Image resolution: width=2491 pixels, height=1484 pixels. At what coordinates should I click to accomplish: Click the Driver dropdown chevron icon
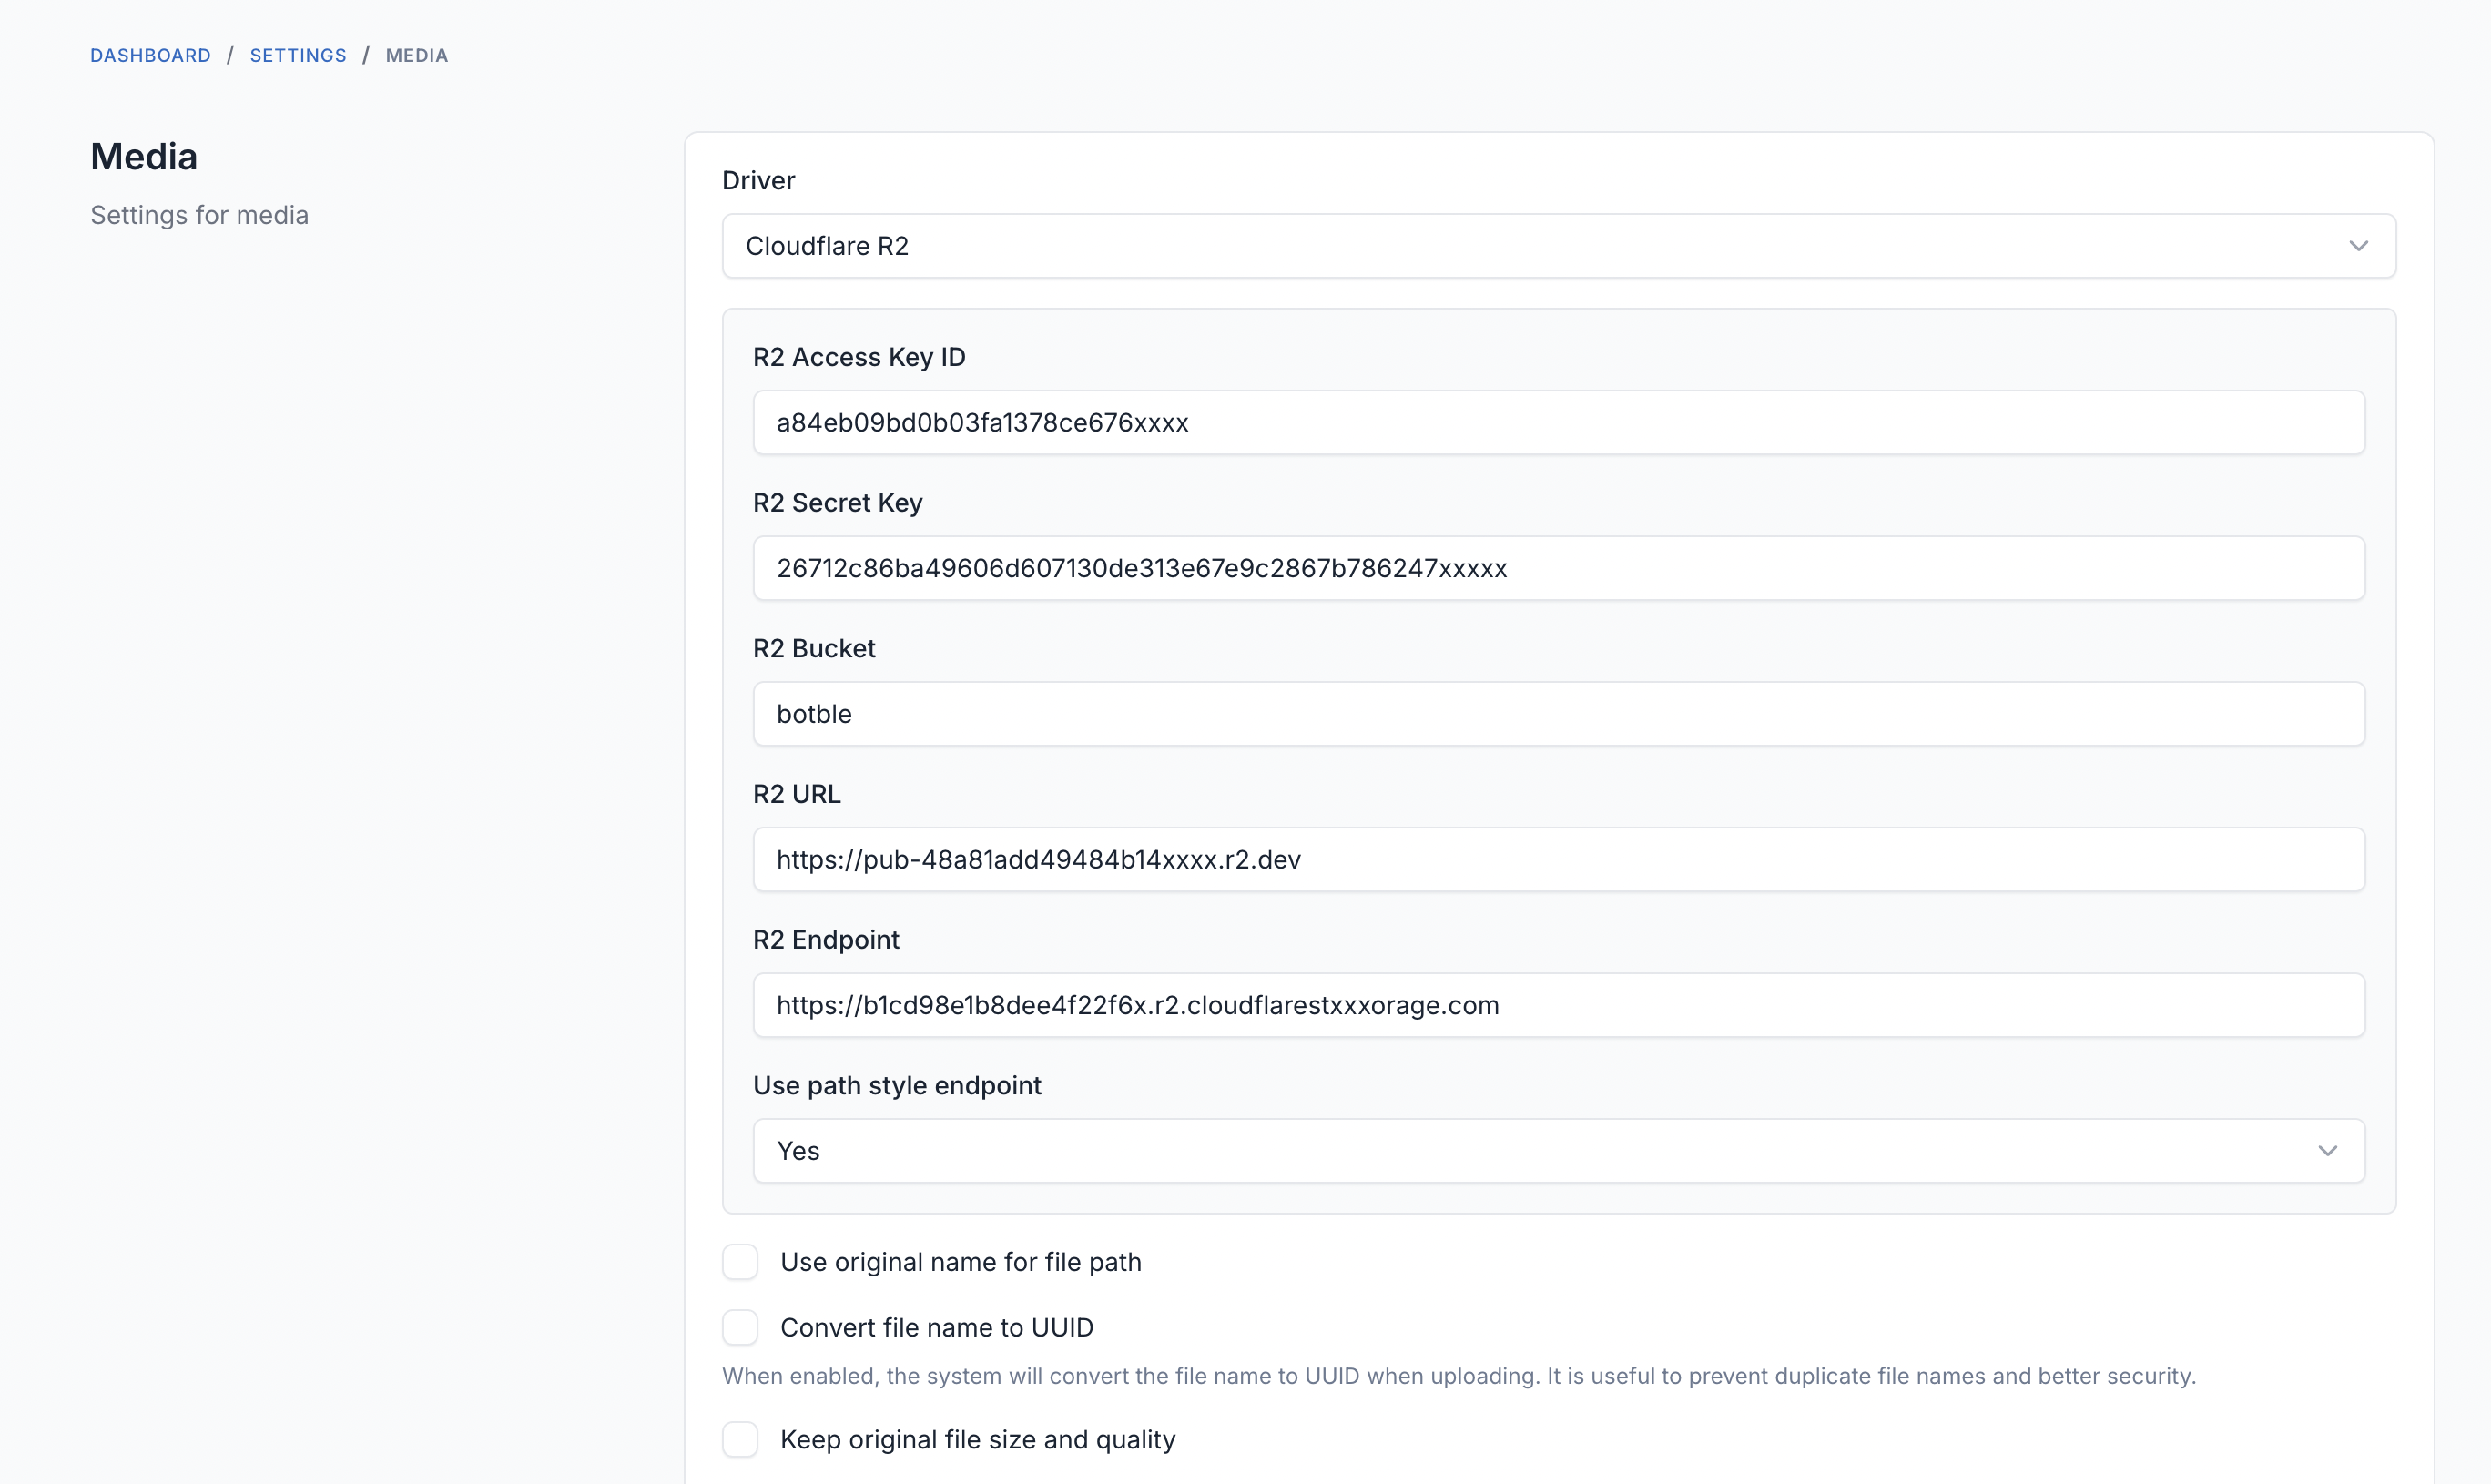click(x=2359, y=245)
